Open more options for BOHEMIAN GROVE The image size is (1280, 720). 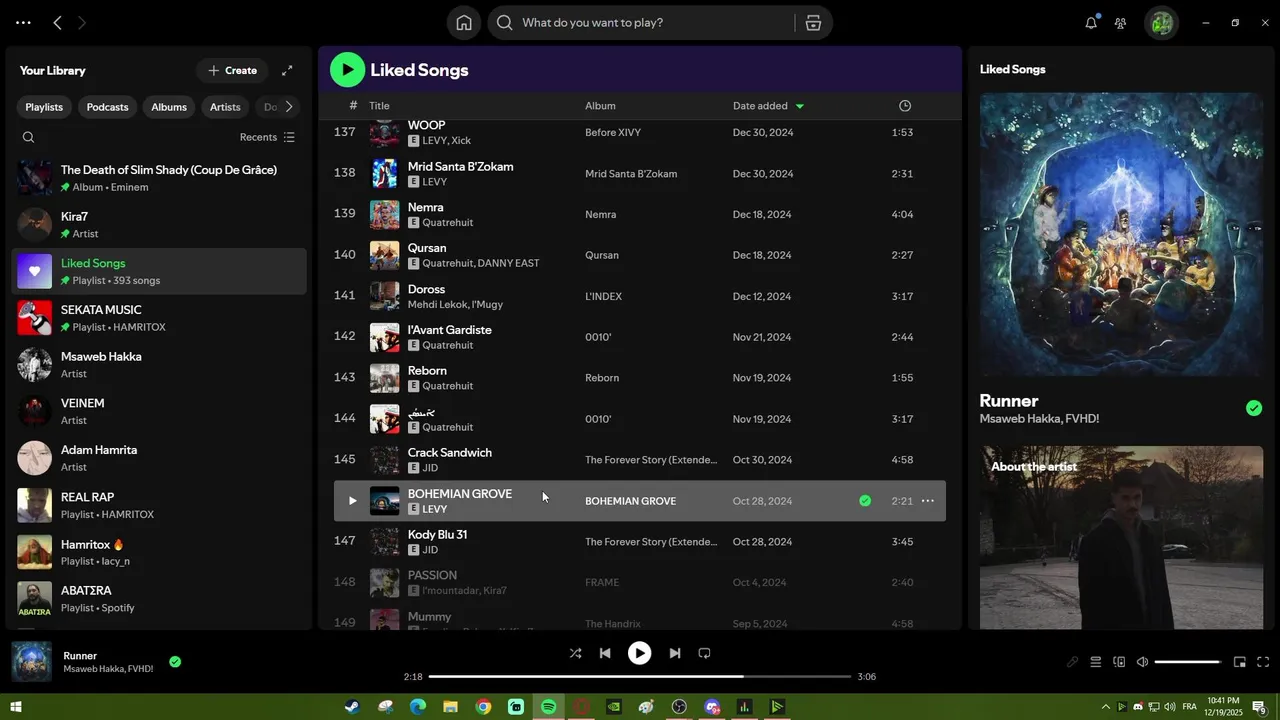coord(928,501)
